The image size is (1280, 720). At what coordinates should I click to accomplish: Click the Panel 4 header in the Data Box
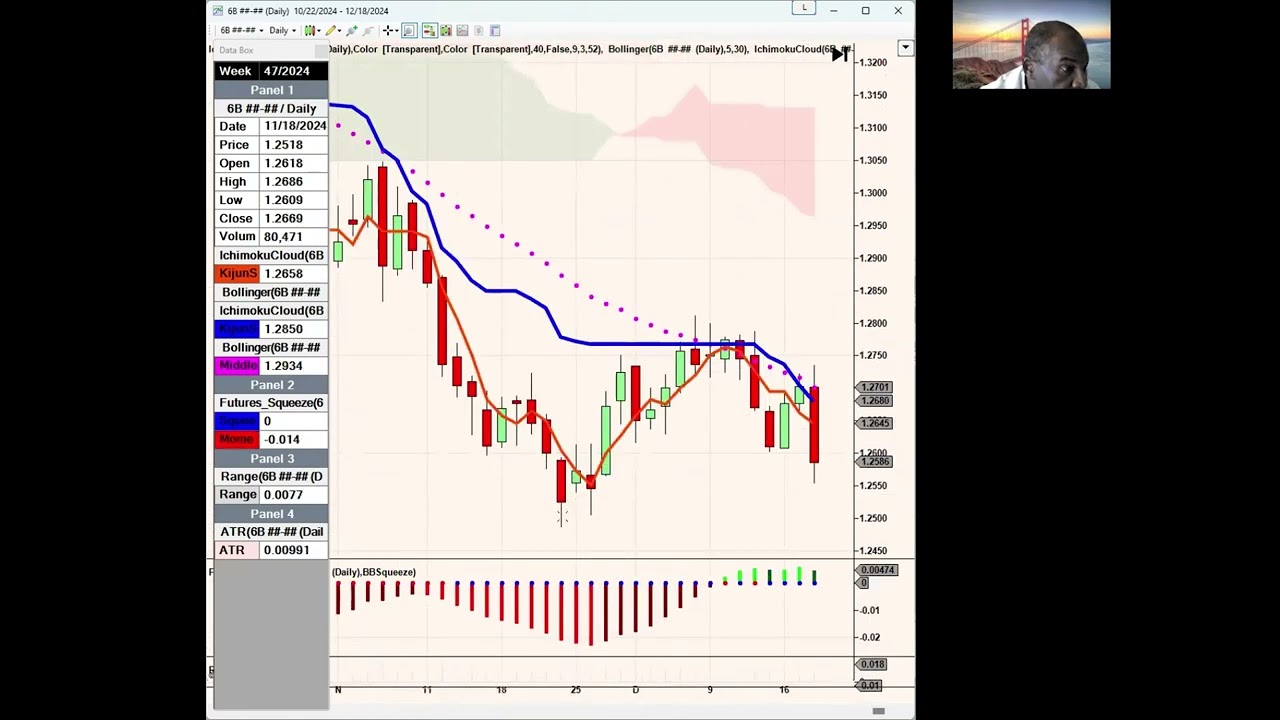tap(271, 514)
